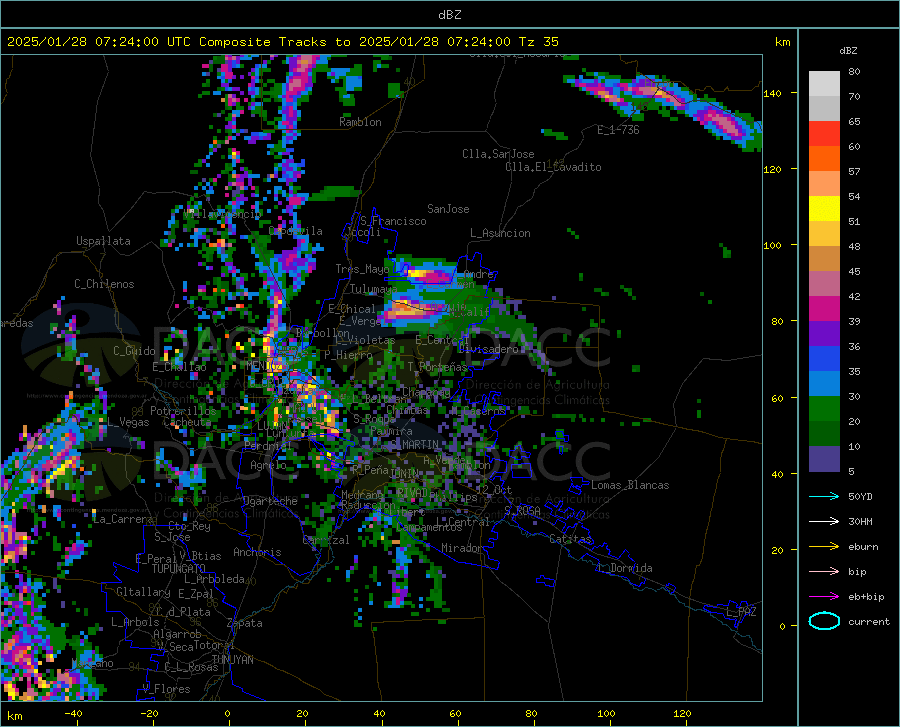
Task: Click the dBZ title at the top
Action: coord(449,15)
